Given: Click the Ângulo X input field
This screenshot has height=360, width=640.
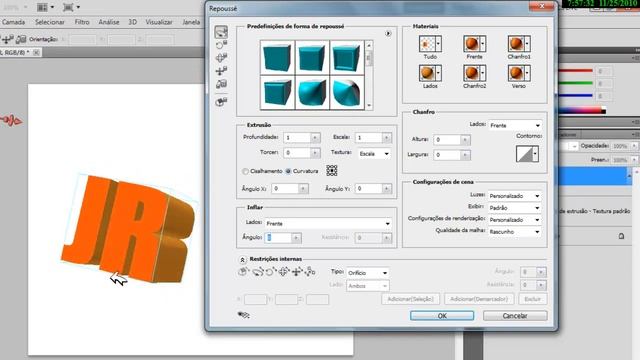Looking at the screenshot, I should 285,189.
